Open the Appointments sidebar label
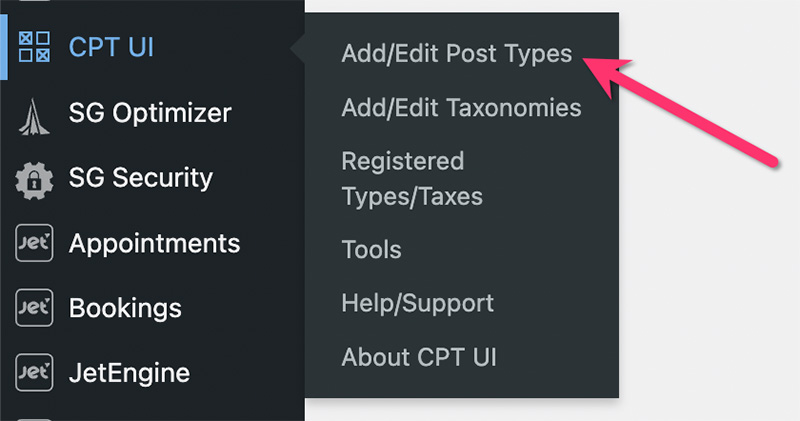This screenshot has height=421, width=800. [x=155, y=244]
